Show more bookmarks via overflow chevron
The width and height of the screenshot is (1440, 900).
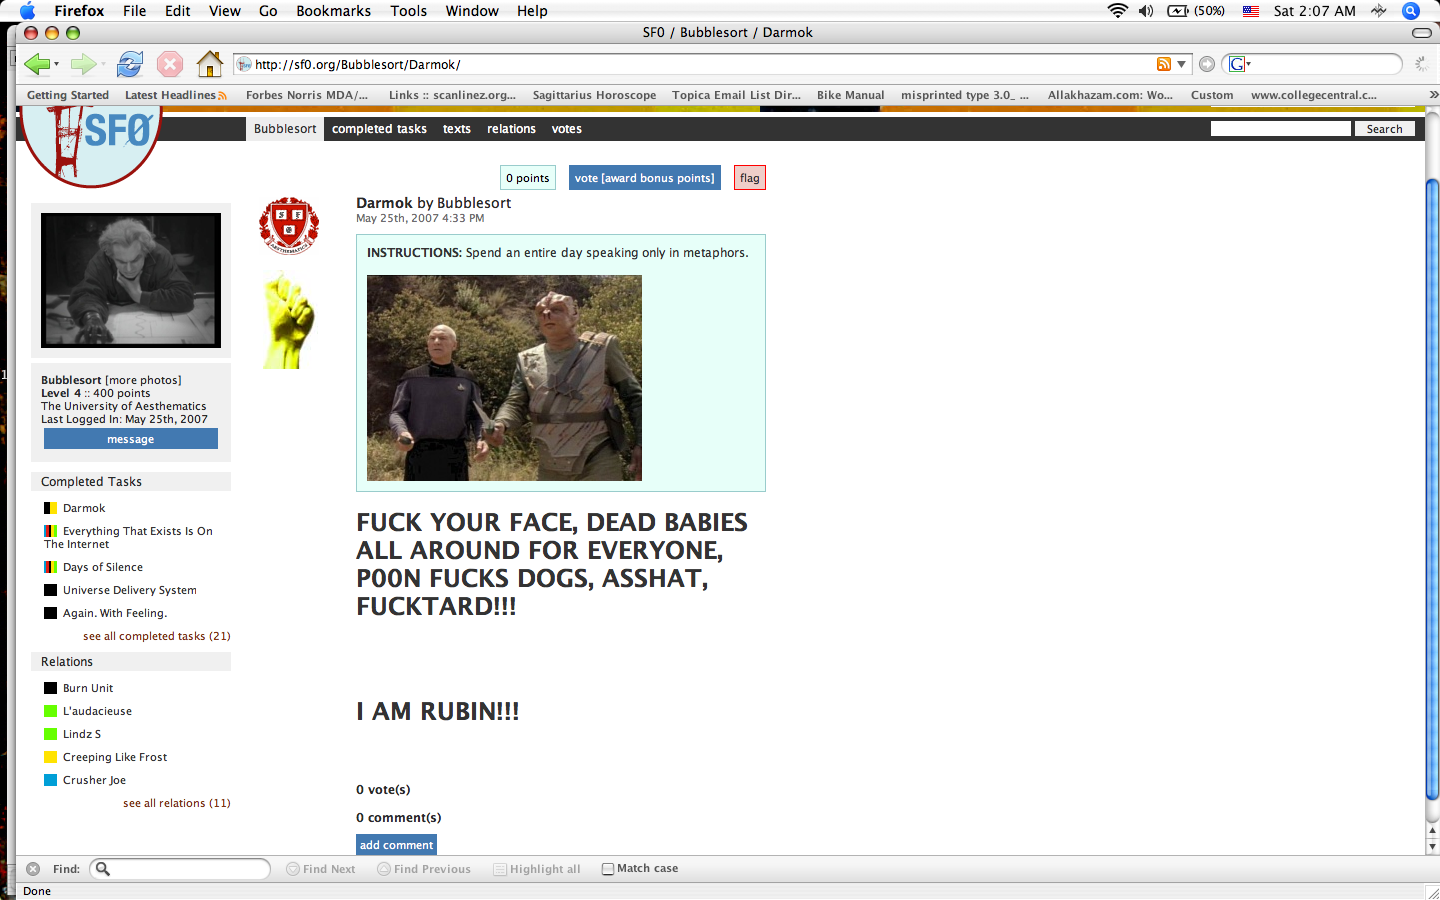coord(1433,95)
